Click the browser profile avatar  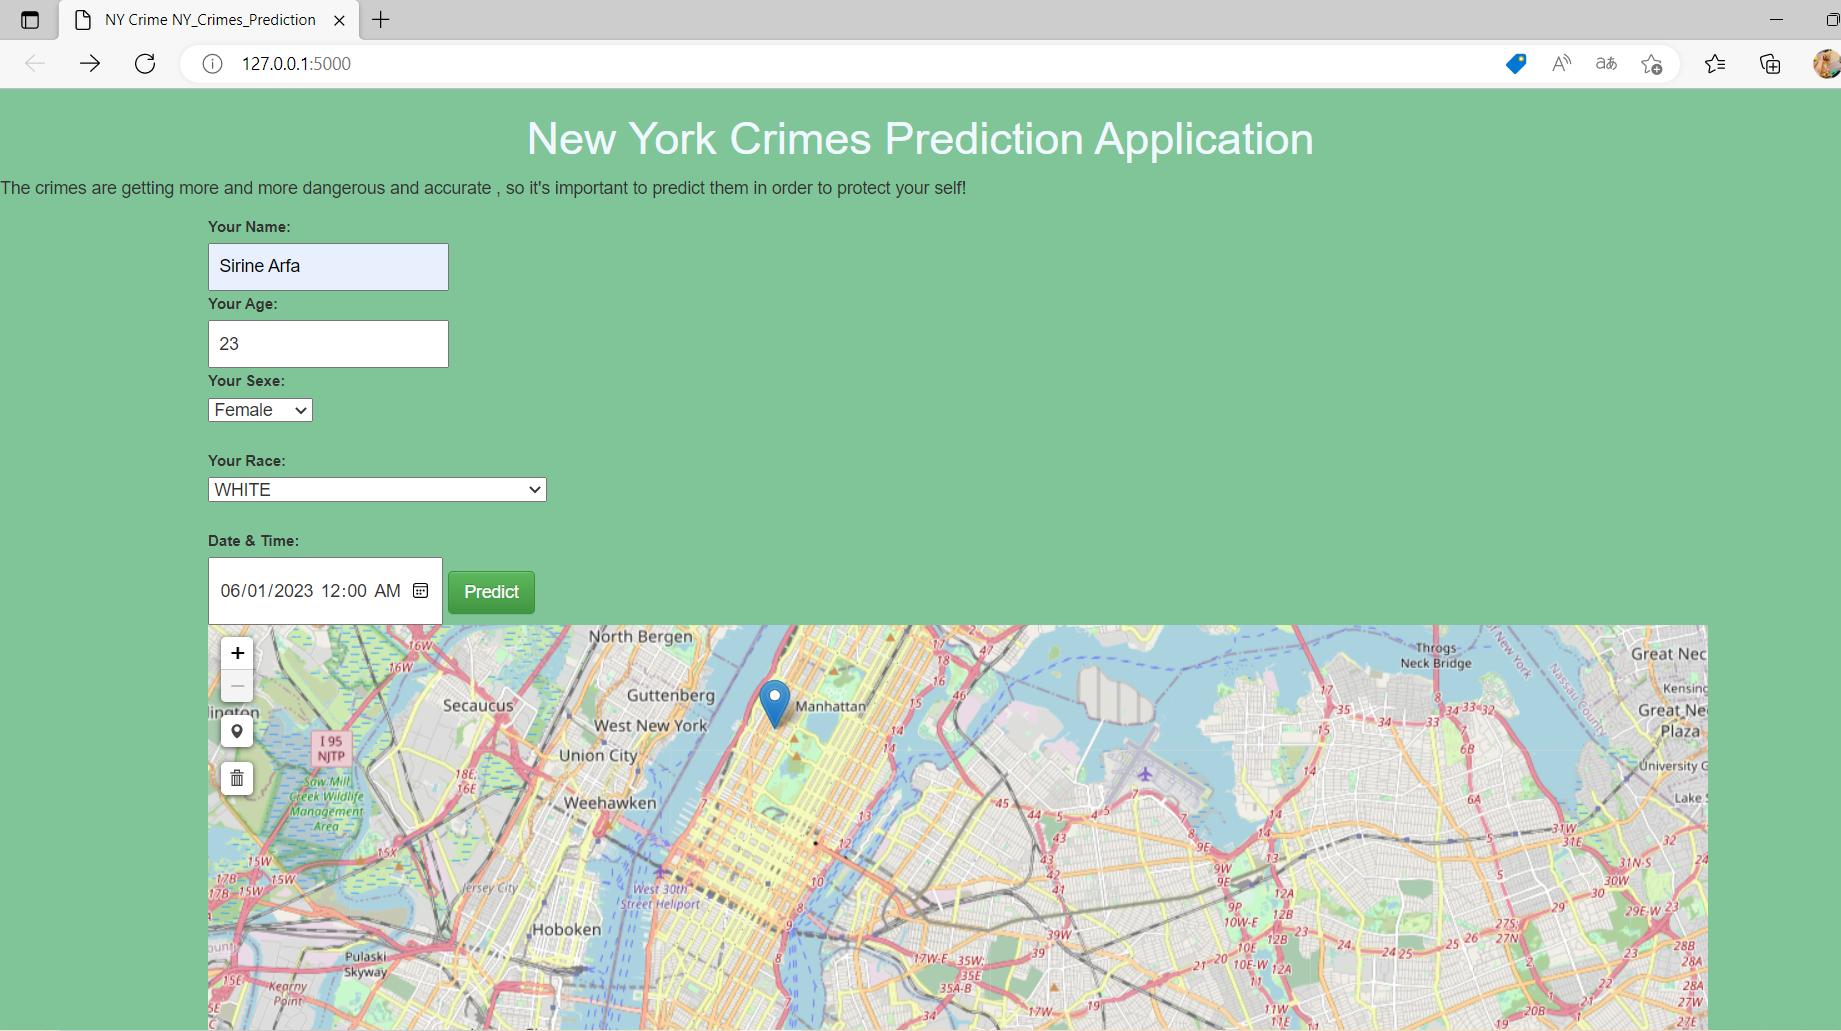[x=1827, y=63]
